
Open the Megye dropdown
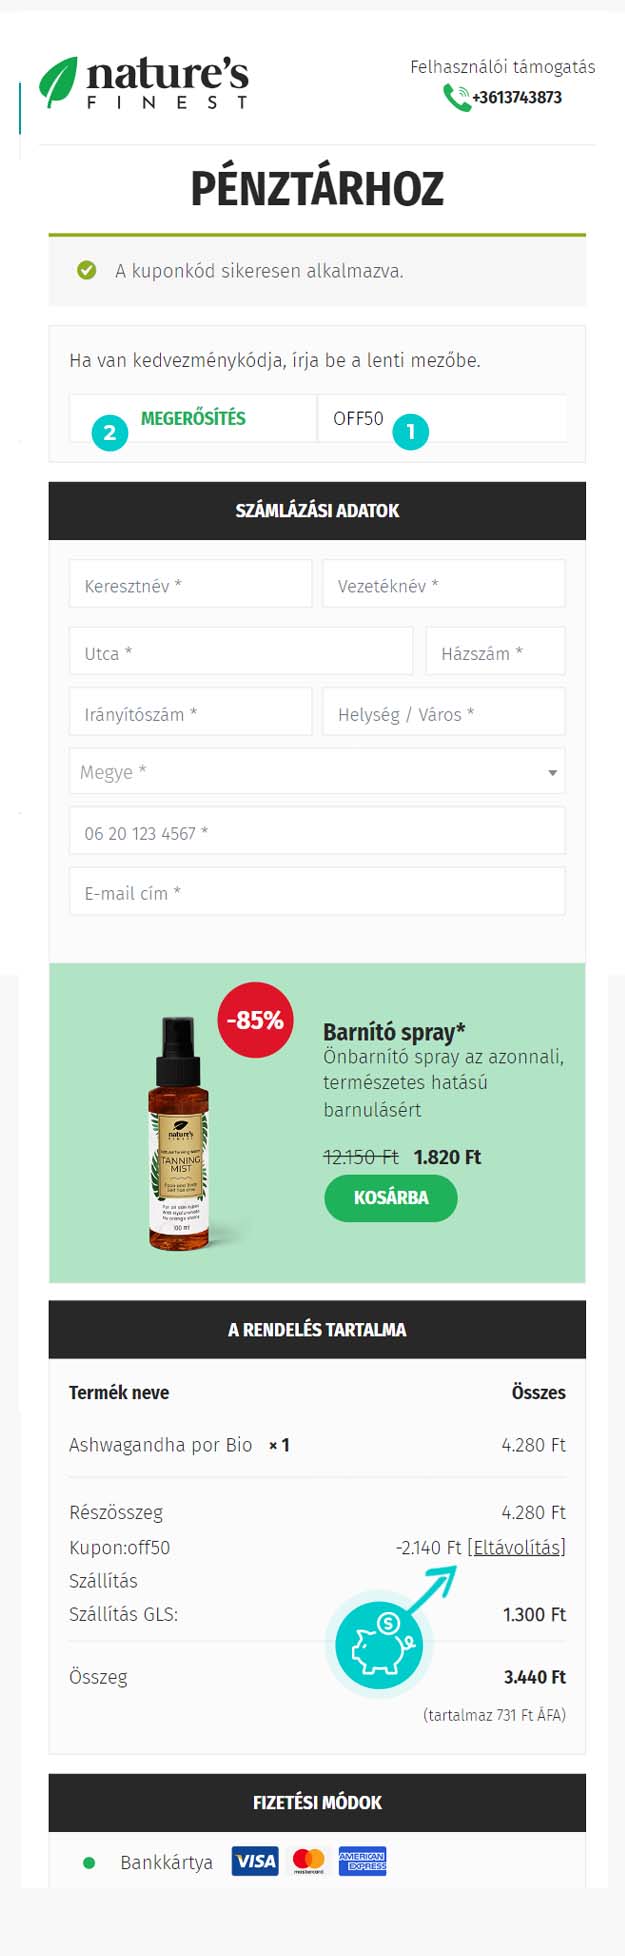click(x=317, y=771)
